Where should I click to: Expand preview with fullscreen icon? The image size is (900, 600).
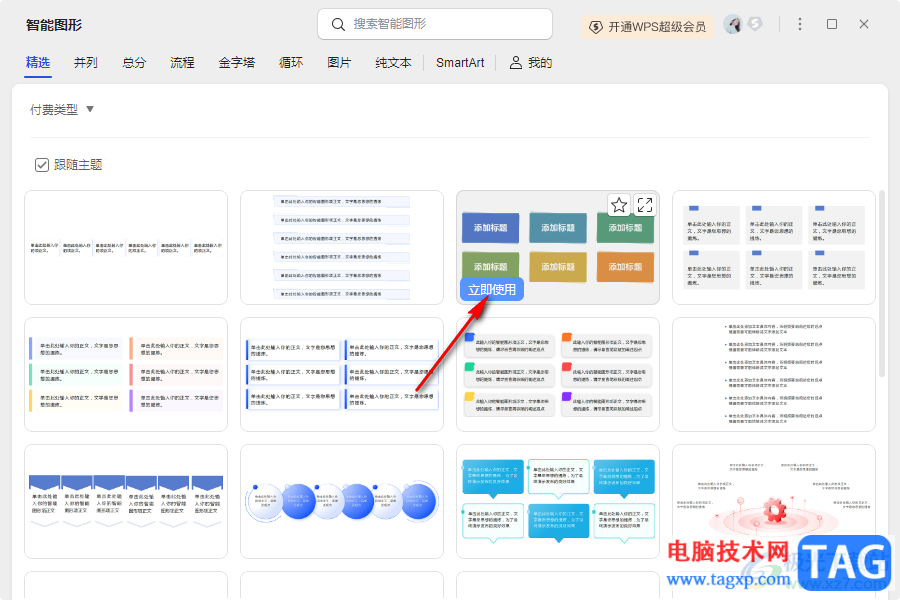tap(645, 205)
